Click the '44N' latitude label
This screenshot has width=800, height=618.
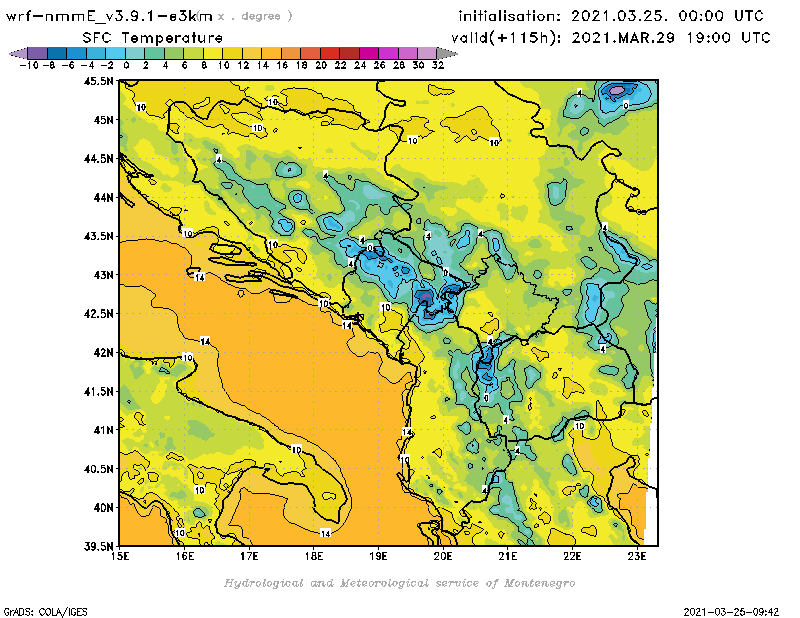[103, 197]
